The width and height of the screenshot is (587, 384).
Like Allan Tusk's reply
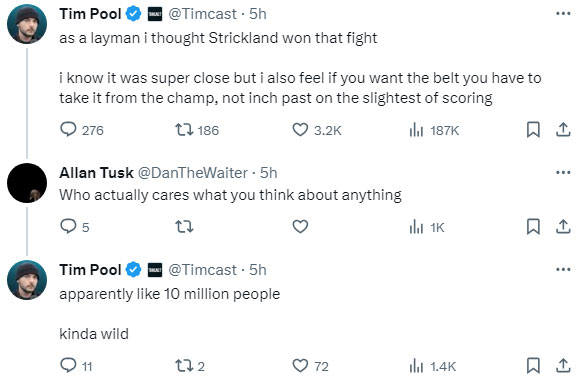(300, 227)
